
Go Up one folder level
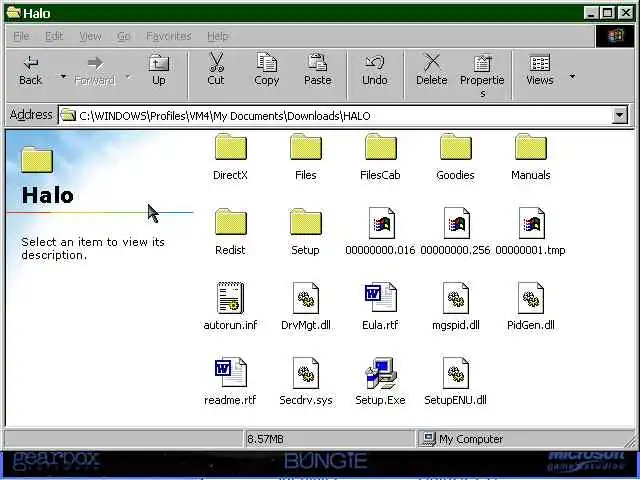pyautogui.click(x=158, y=71)
